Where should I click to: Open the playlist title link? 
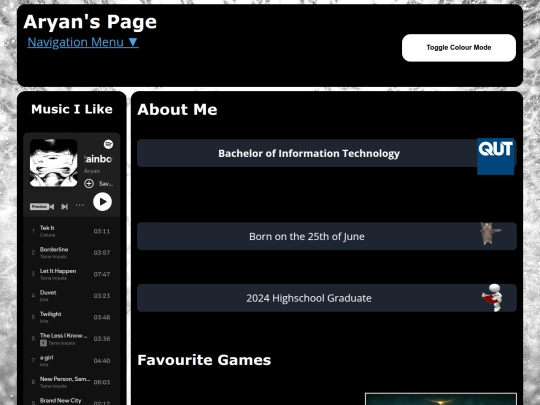pyautogui.click(x=98, y=159)
